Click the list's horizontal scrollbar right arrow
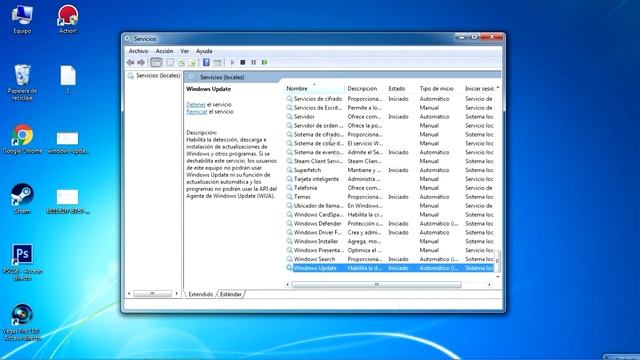This screenshot has width=640, height=360. 489,284
